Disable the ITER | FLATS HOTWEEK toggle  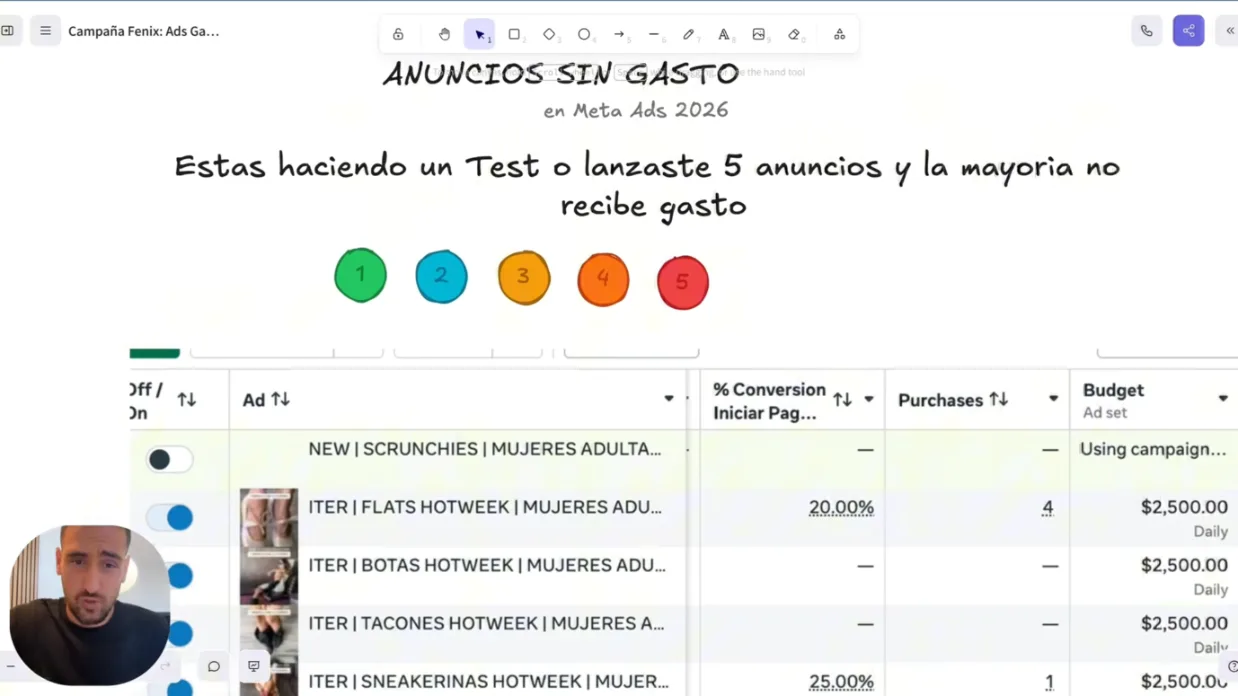[169, 517]
